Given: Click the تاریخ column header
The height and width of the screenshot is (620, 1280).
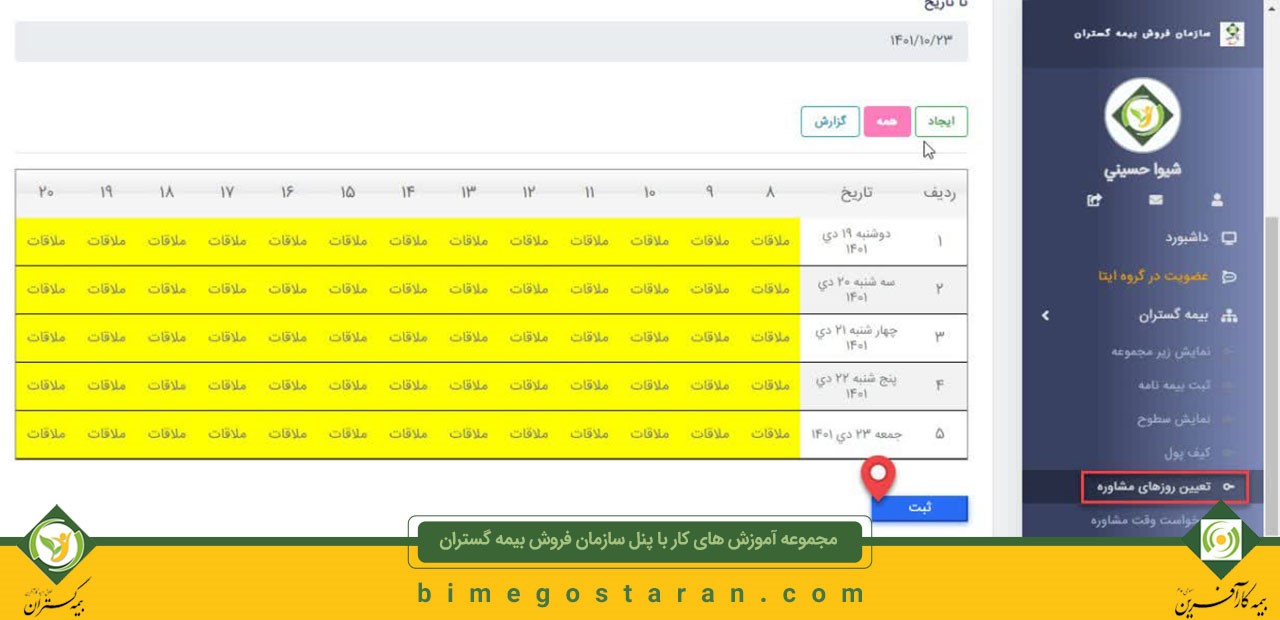Looking at the screenshot, I should 855,193.
